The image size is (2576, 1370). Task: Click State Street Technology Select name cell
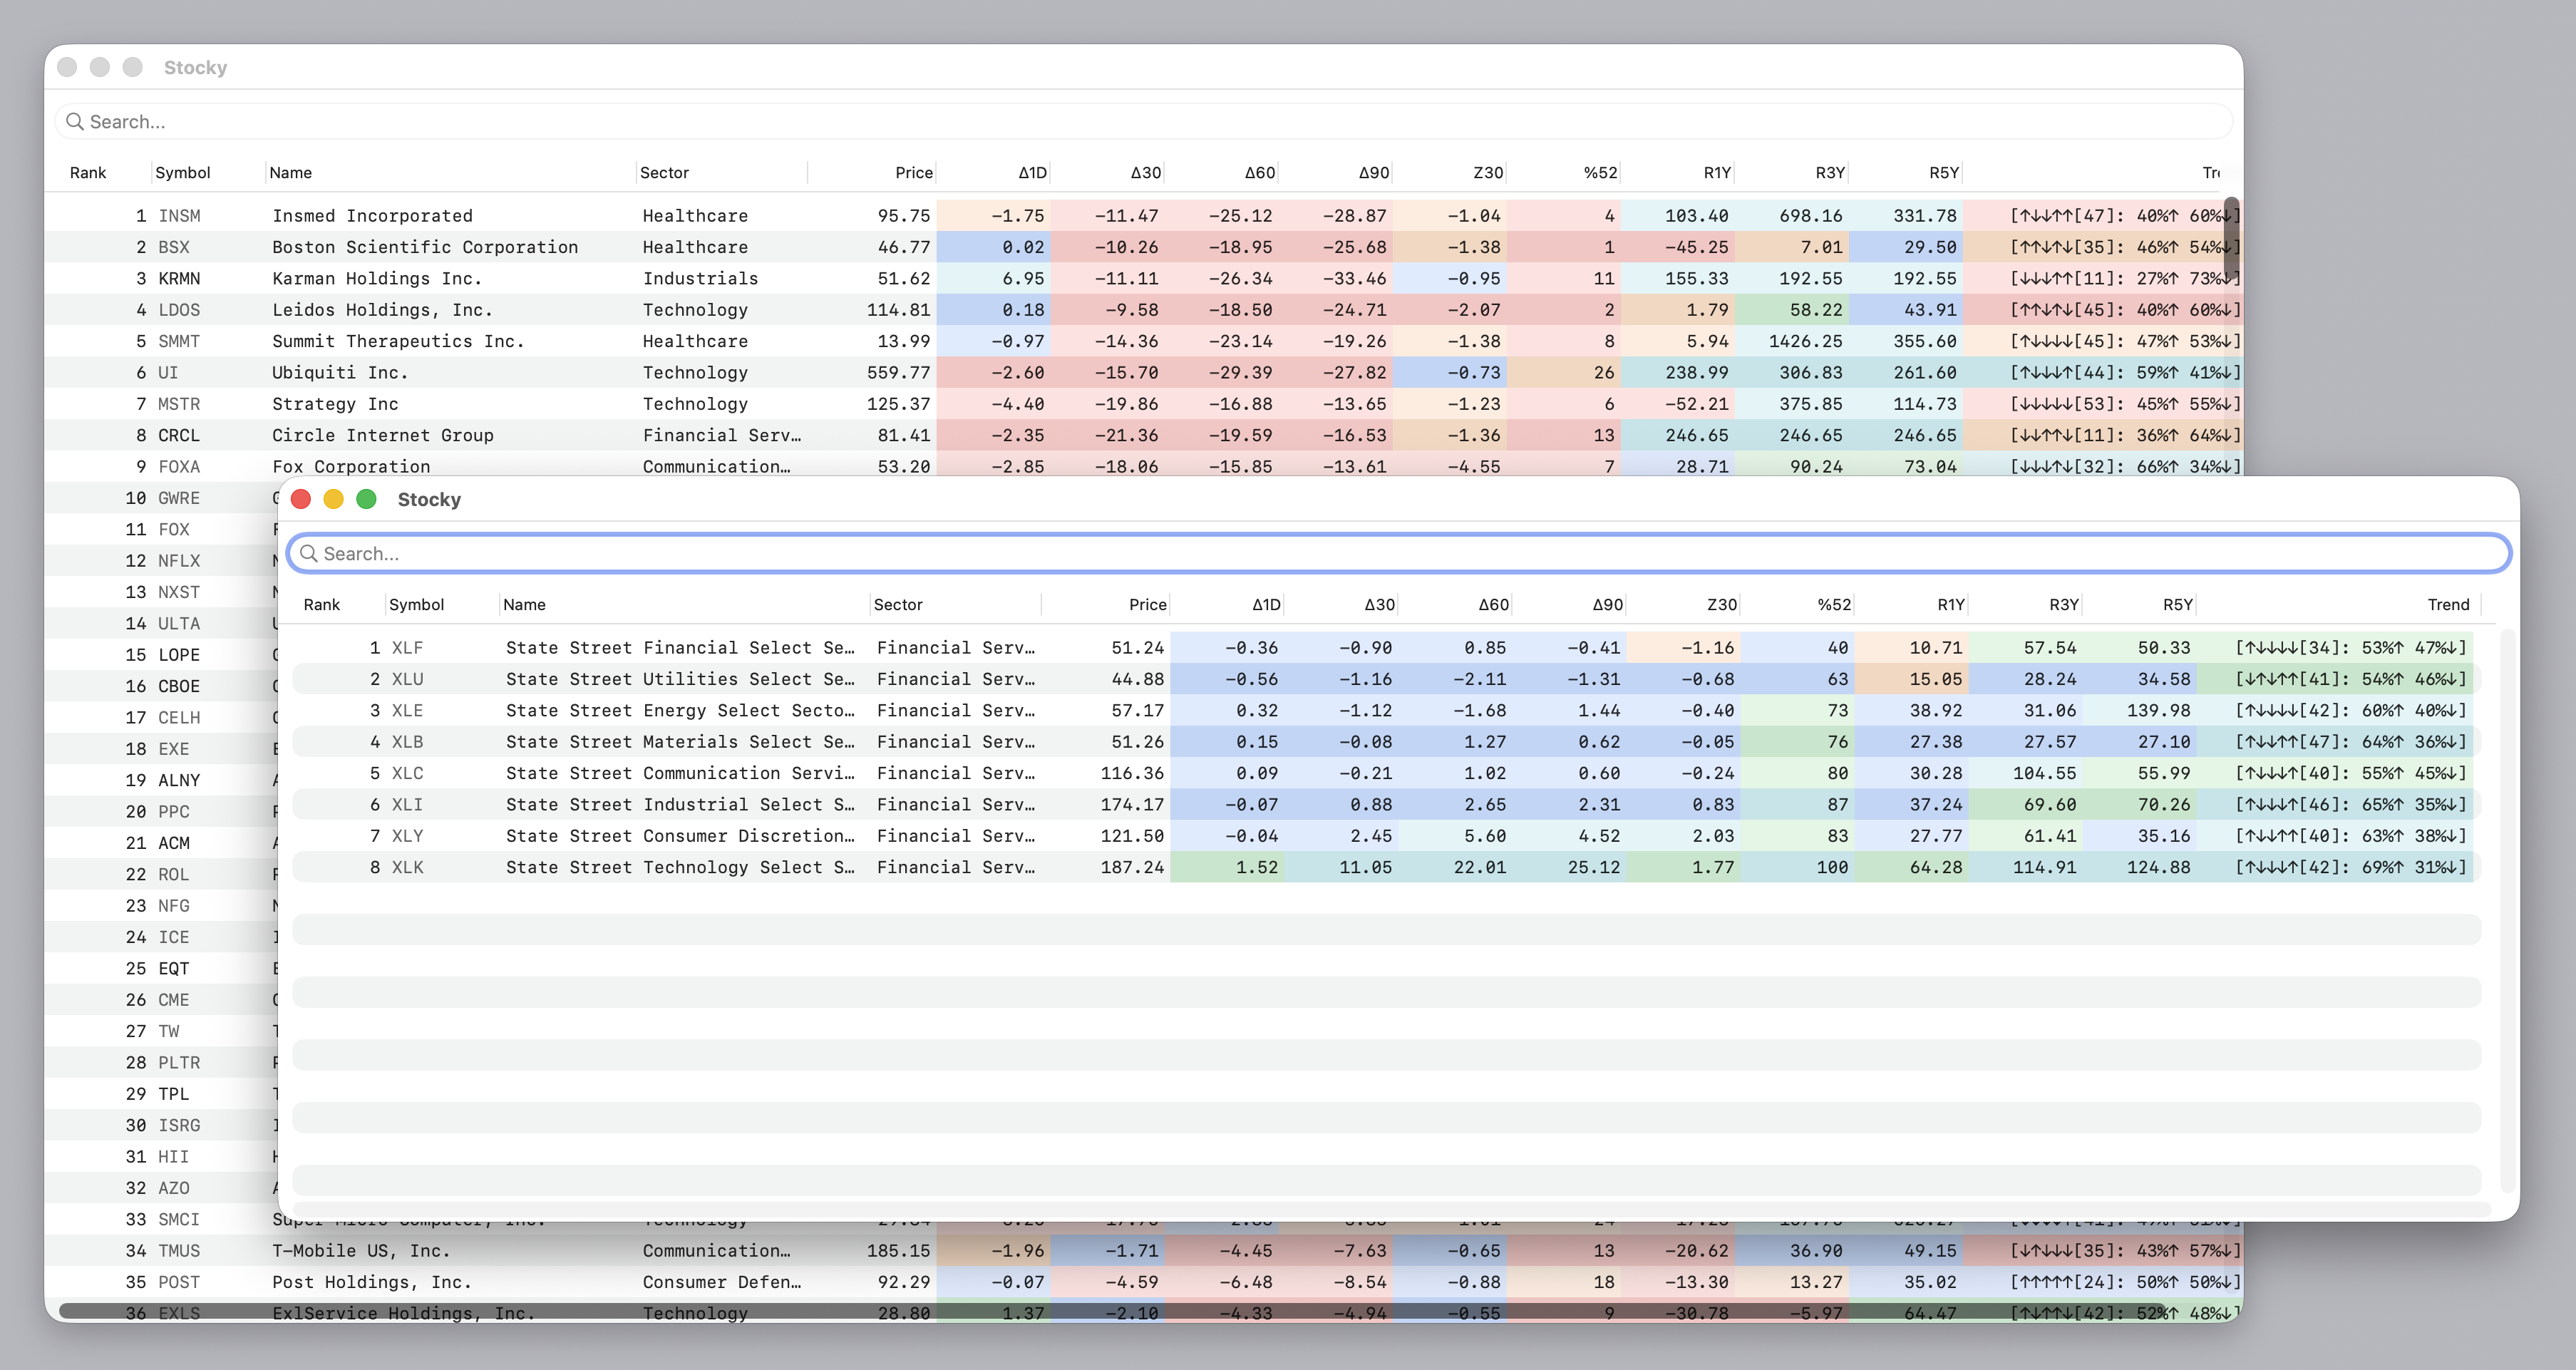[680, 867]
